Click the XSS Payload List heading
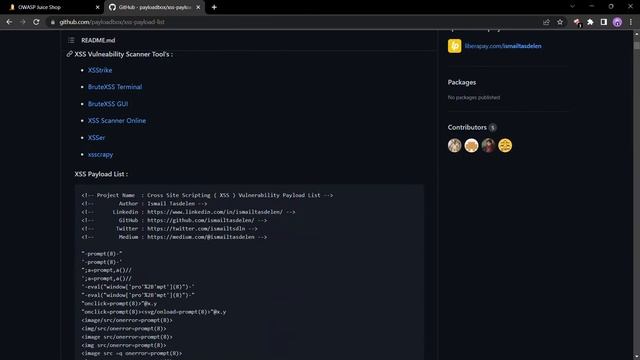The height and width of the screenshot is (360, 640). [101, 174]
